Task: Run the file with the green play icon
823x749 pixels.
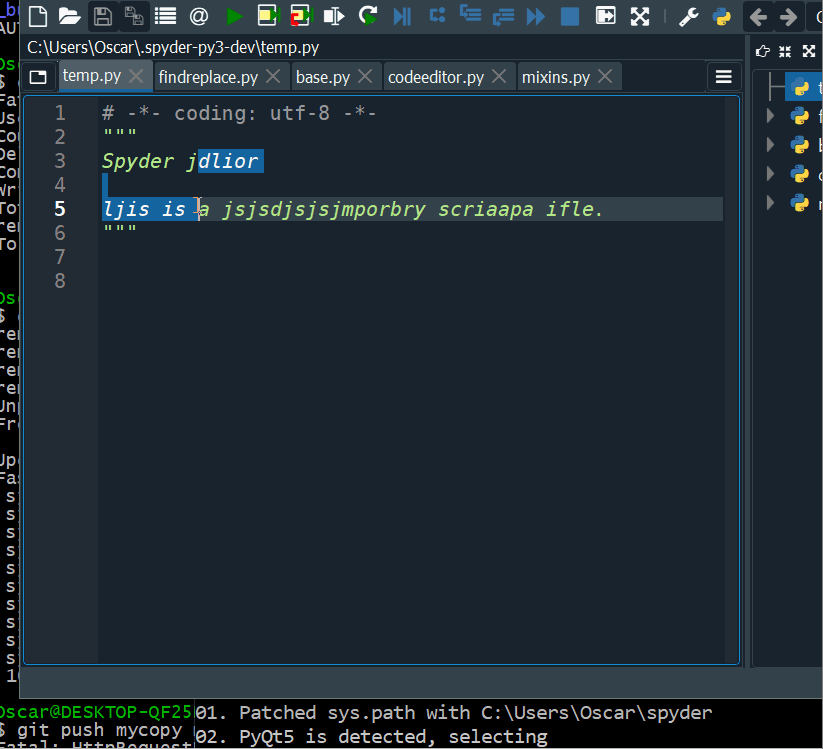Action: [x=234, y=16]
